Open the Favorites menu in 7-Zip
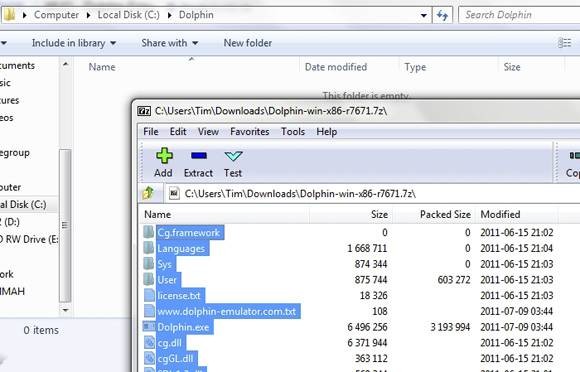 click(250, 132)
